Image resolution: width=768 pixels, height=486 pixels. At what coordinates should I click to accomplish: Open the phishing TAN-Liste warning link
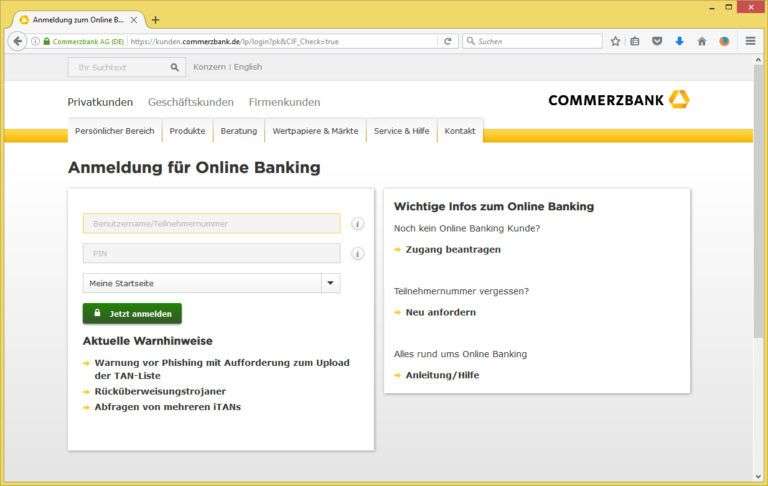(x=222, y=369)
